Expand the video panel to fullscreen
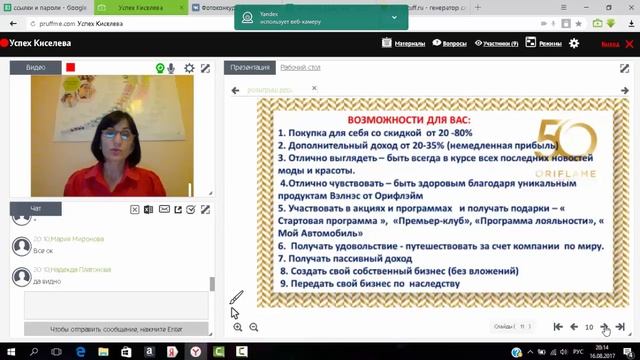Screen dimensions: 640x360 pyautogui.click(x=205, y=68)
